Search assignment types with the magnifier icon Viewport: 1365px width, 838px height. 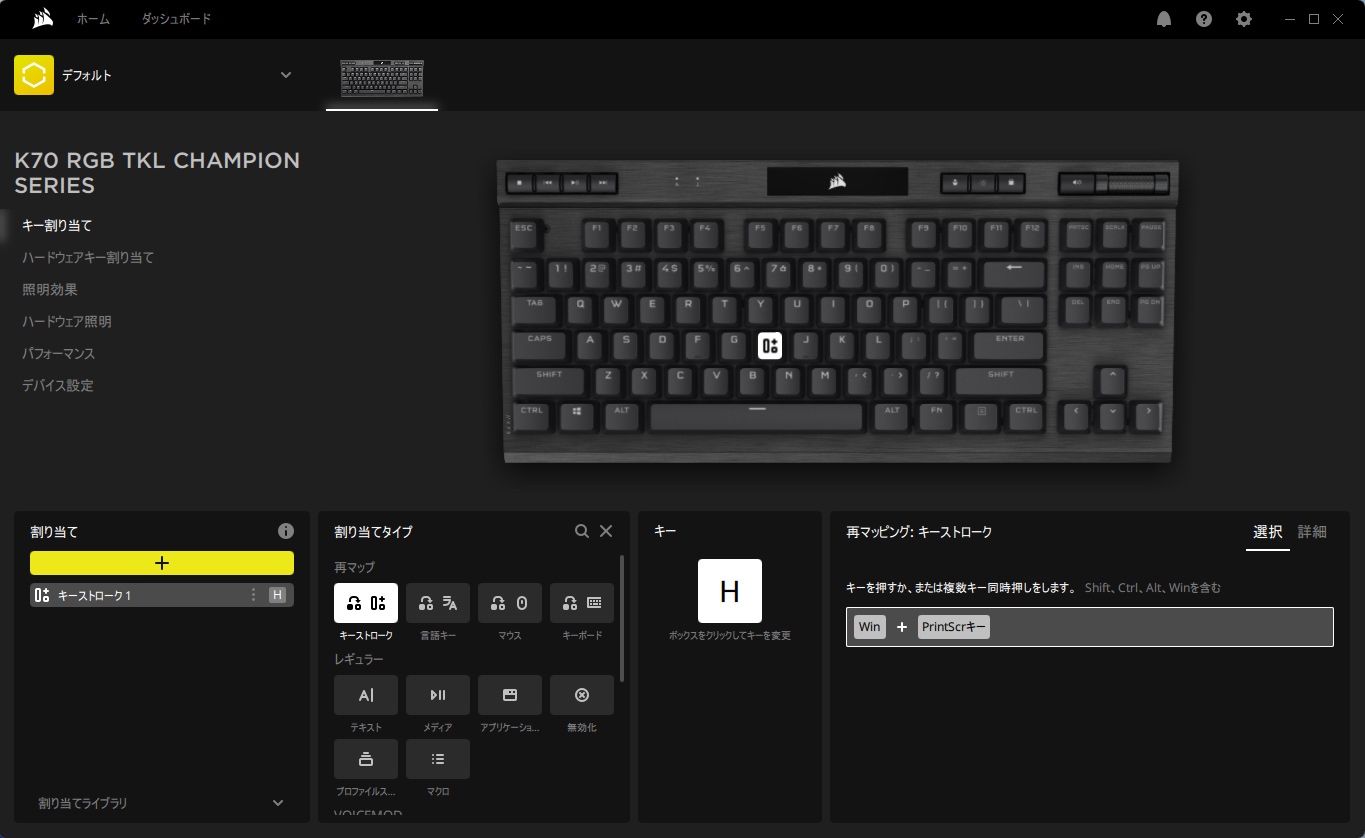pyautogui.click(x=582, y=531)
